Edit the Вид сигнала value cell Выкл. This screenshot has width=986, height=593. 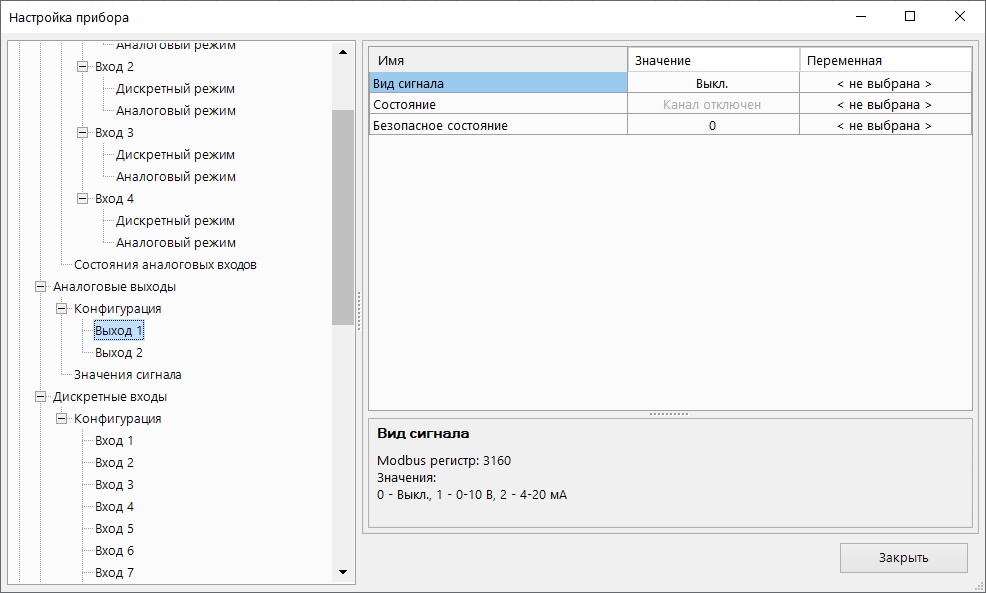point(712,84)
